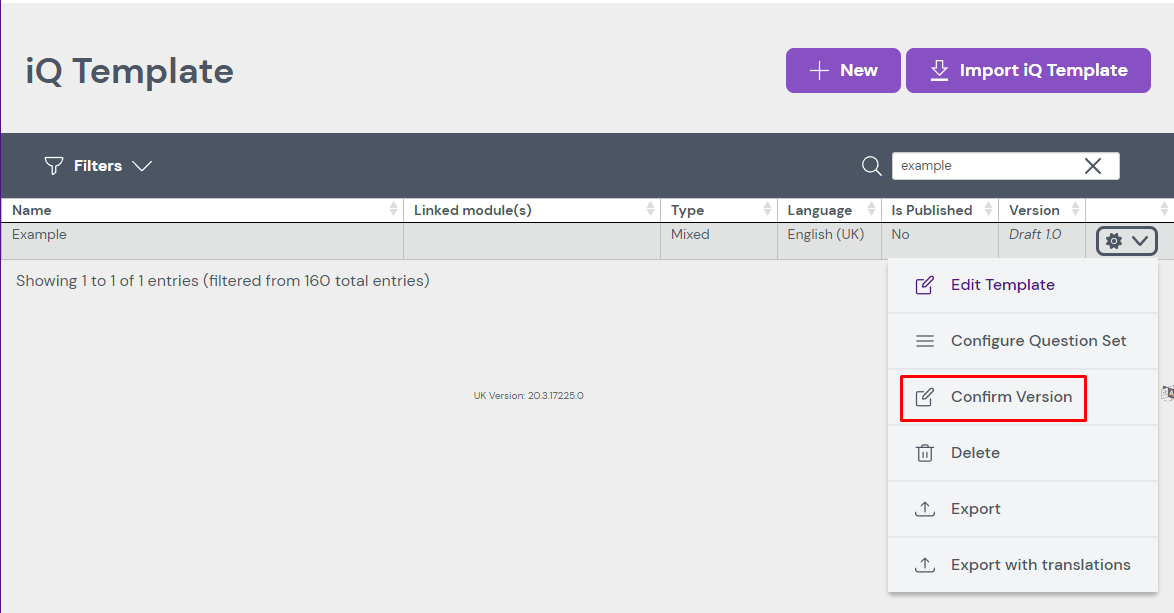The image size is (1174, 613).
Task: Clear the search box with the X
Action: pos(1092,165)
